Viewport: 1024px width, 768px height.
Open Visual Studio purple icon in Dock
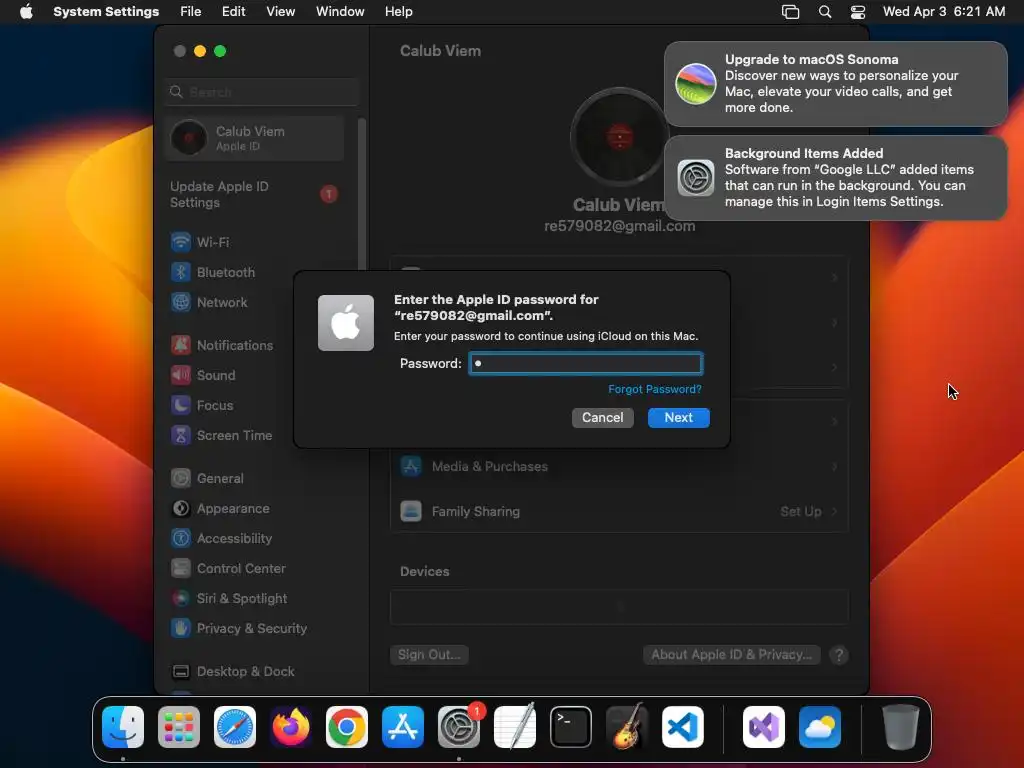763,727
